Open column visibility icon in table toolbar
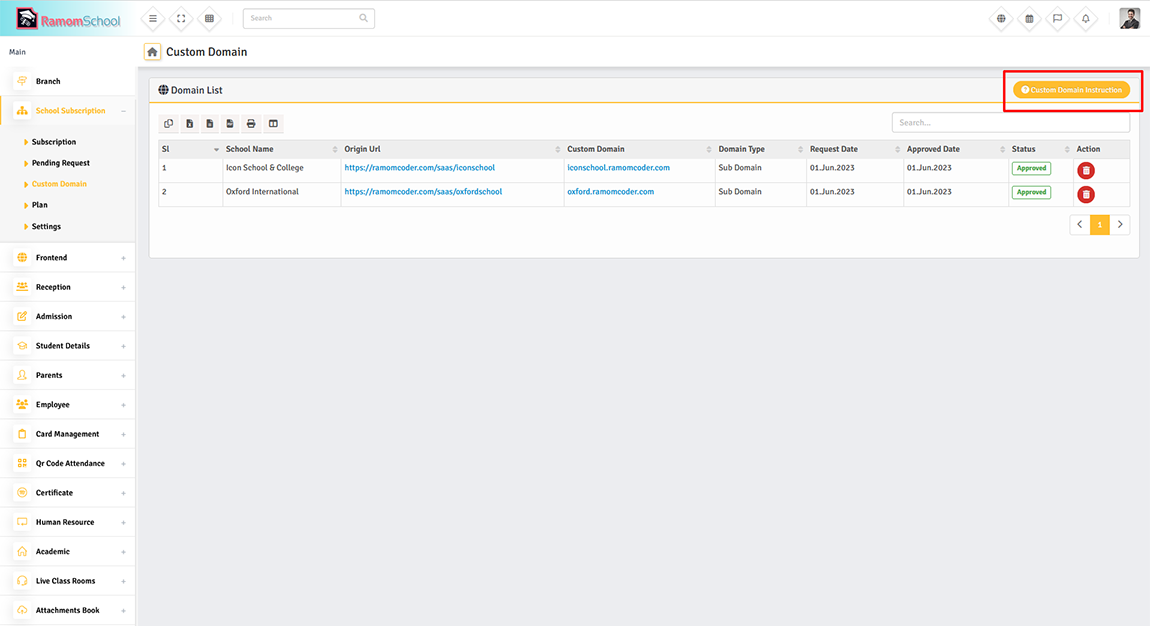The width and height of the screenshot is (1150, 626). [273, 124]
